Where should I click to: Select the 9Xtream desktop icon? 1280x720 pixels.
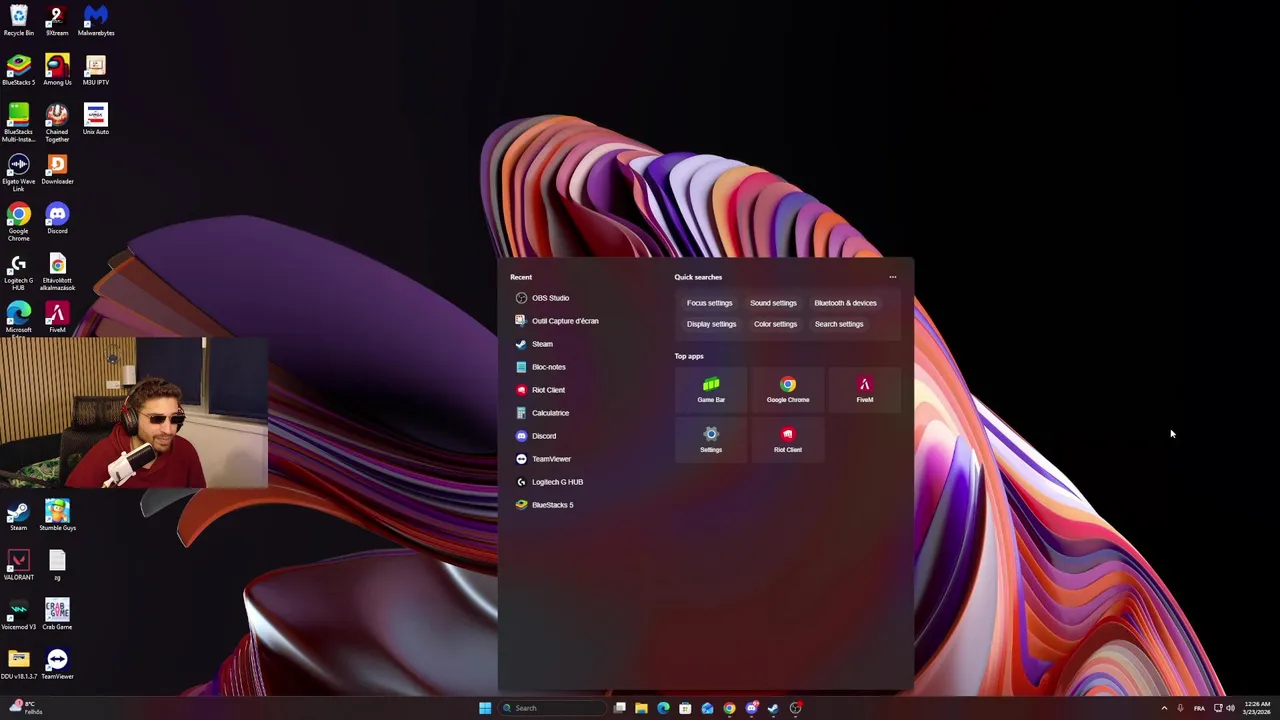pos(57,21)
